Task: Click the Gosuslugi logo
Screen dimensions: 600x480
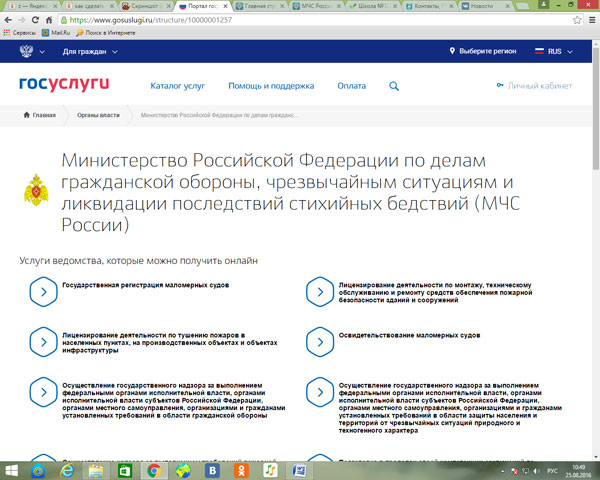Action: (x=64, y=84)
